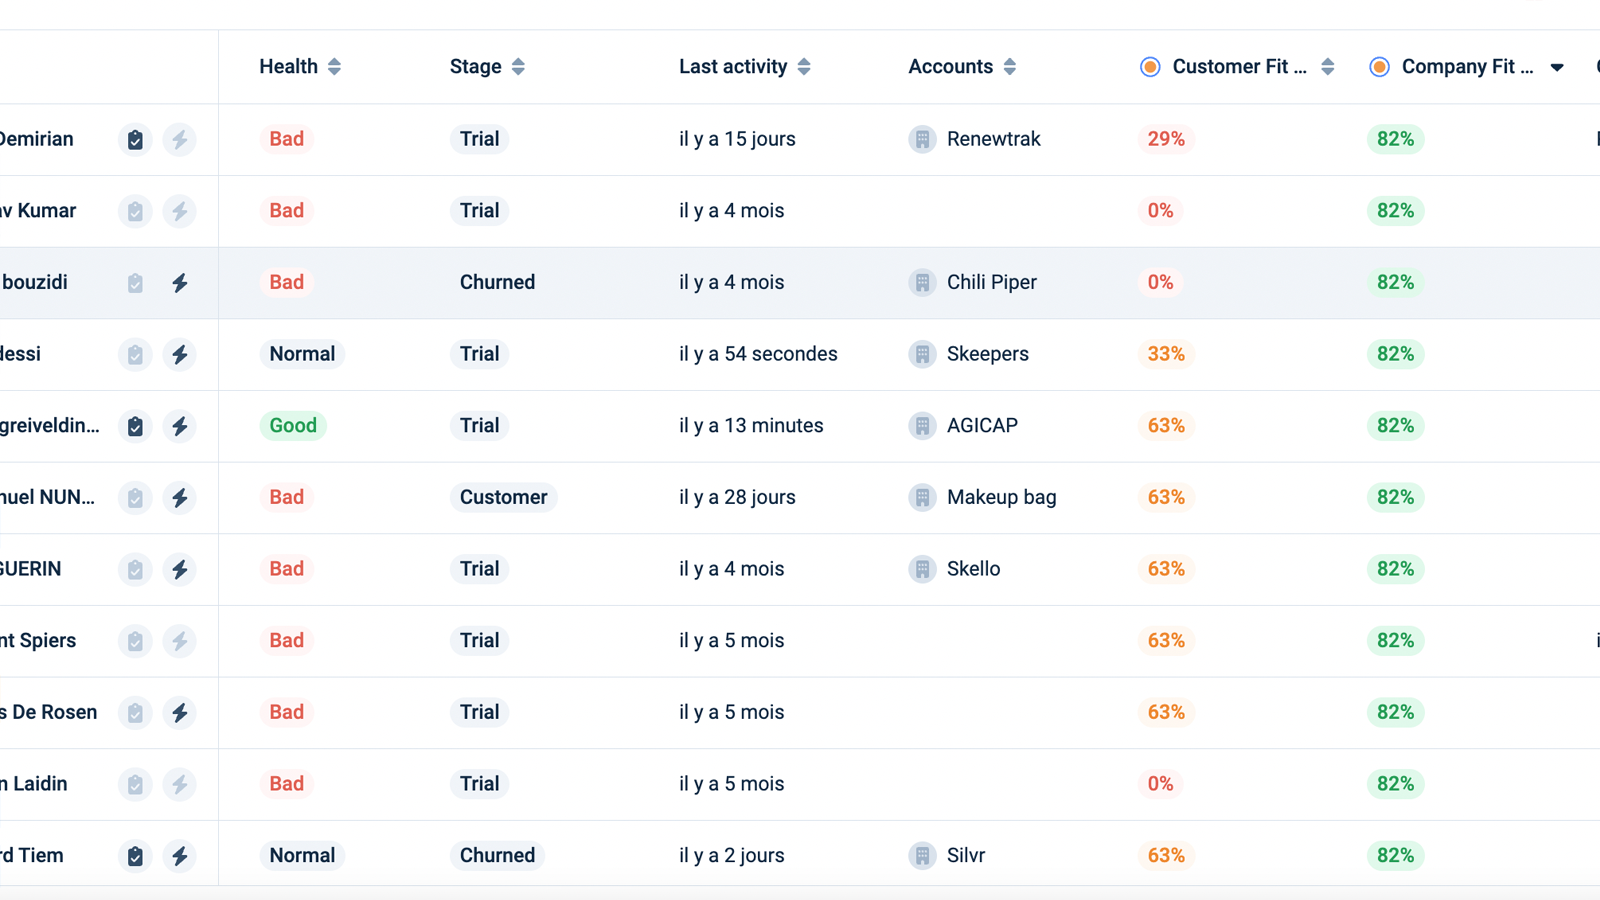Select the battery icon next to Demirian

click(134, 140)
